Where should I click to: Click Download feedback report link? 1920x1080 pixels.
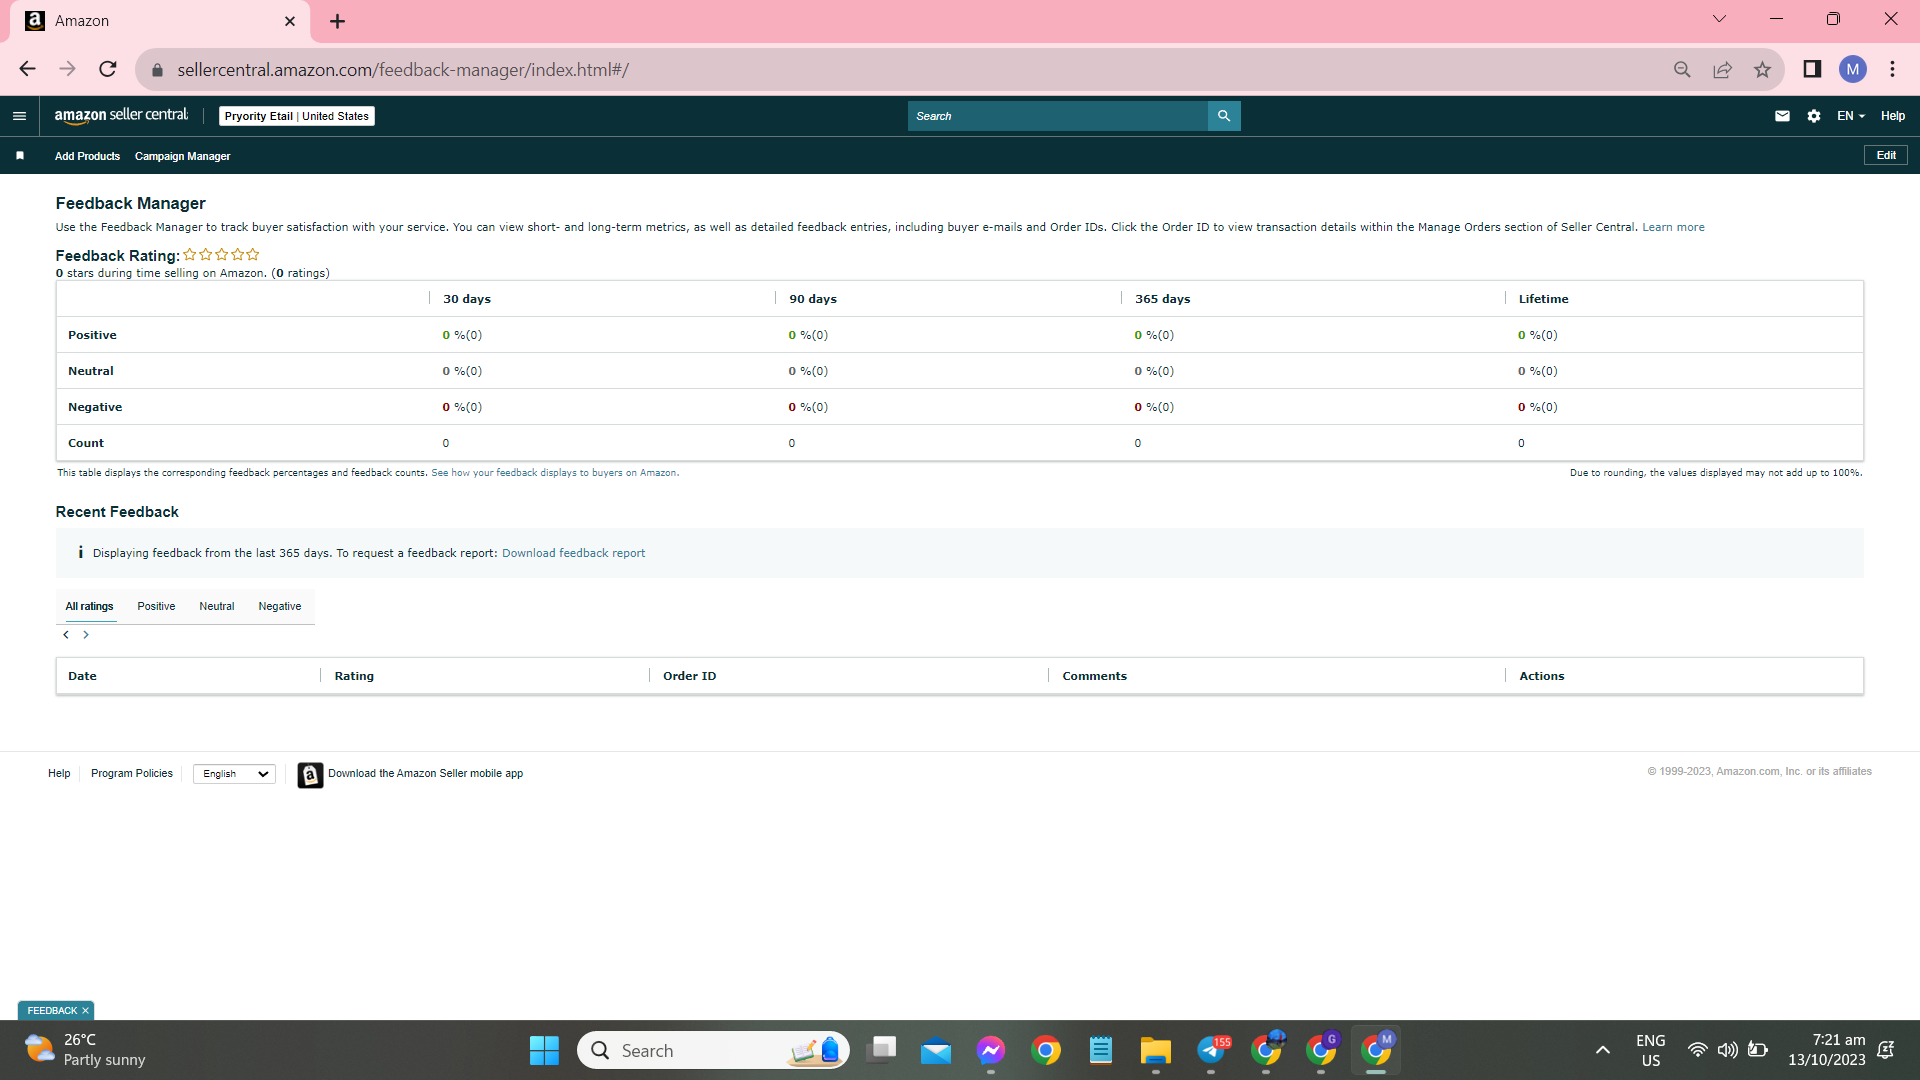coord(573,553)
